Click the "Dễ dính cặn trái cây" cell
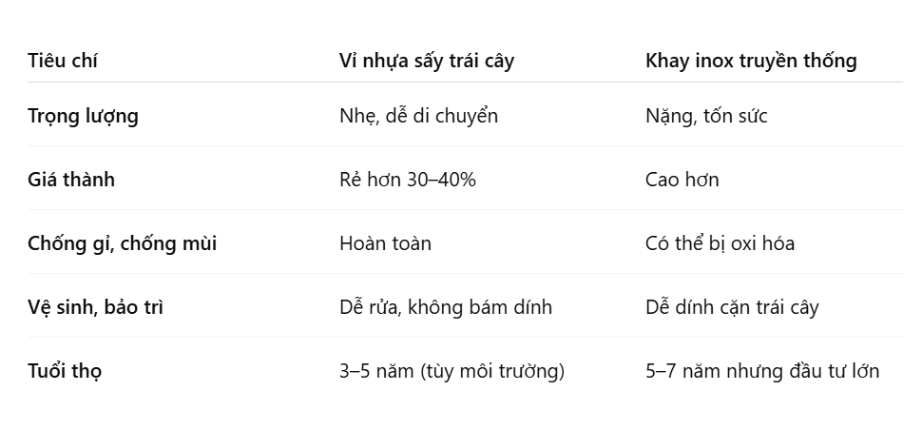The image size is (914, 424). [x=732, y=307]
